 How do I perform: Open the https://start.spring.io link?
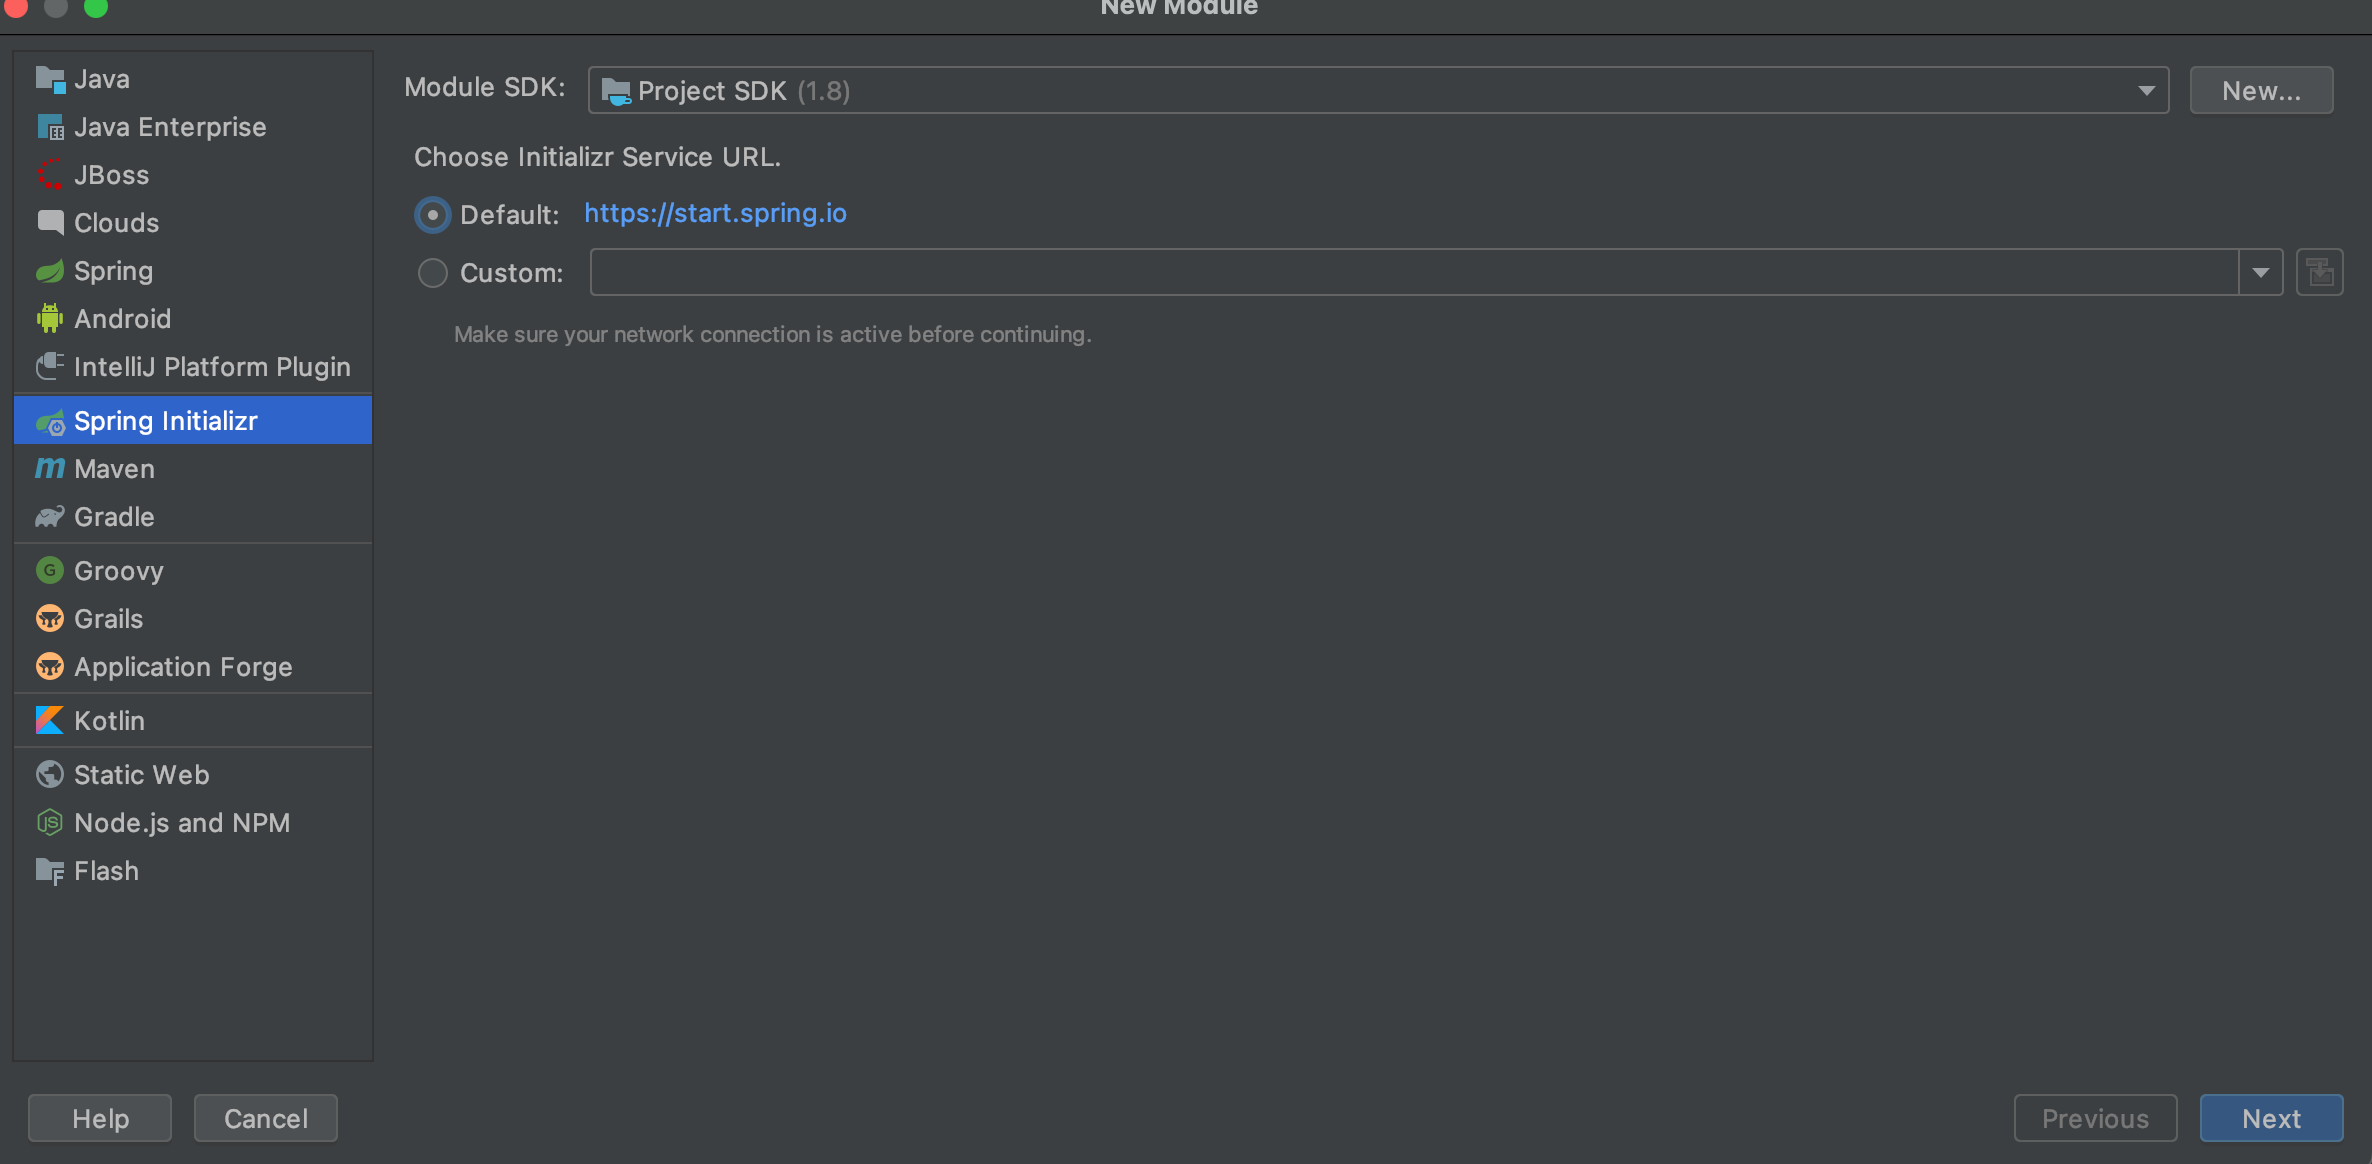715,213
